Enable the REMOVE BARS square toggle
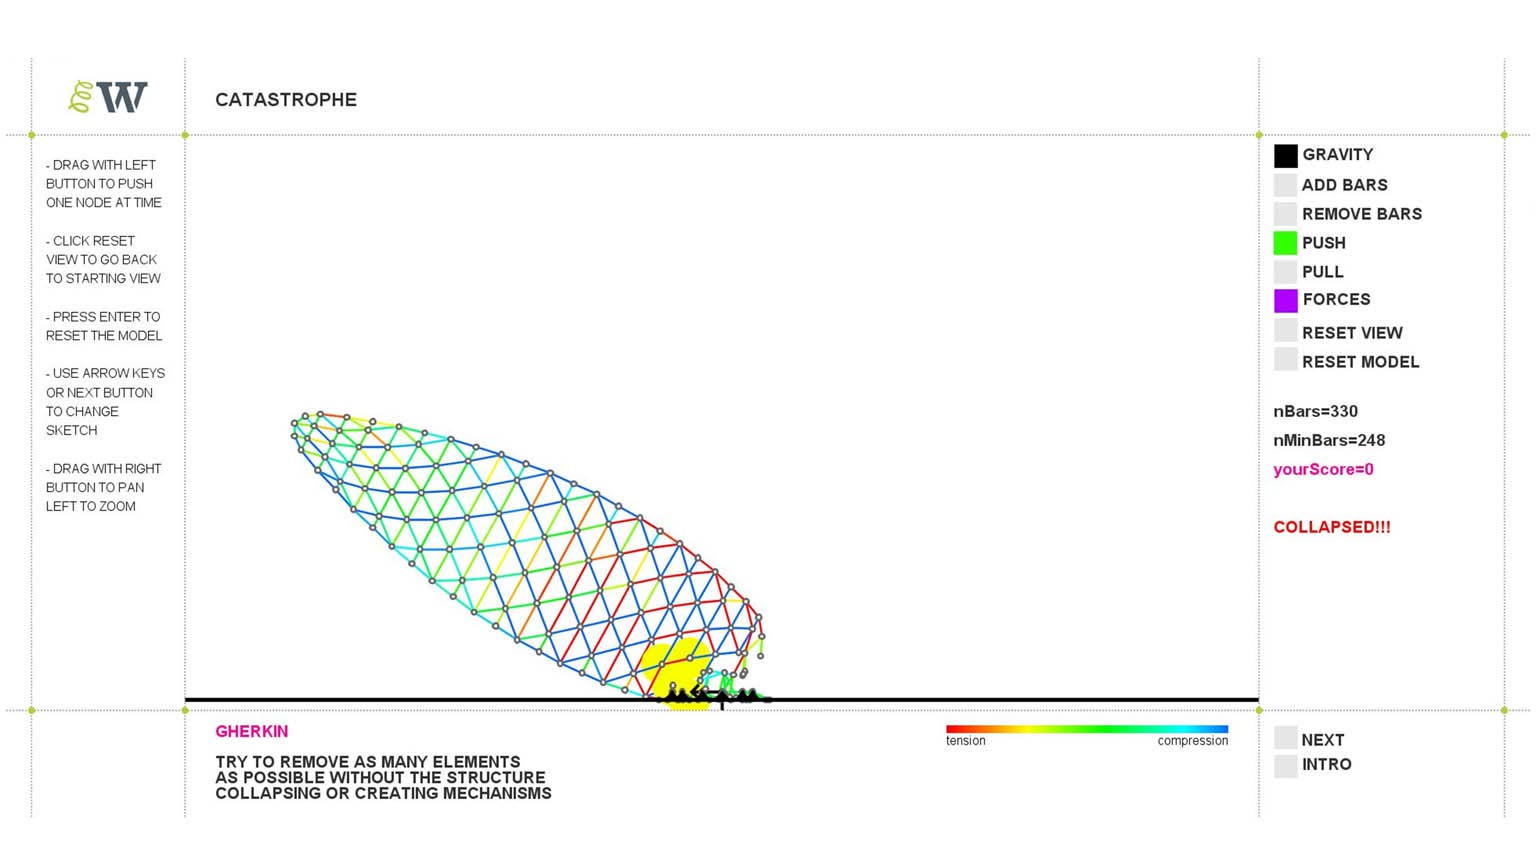Screen dimensions: 1536x864 (x=1285, y=214)
